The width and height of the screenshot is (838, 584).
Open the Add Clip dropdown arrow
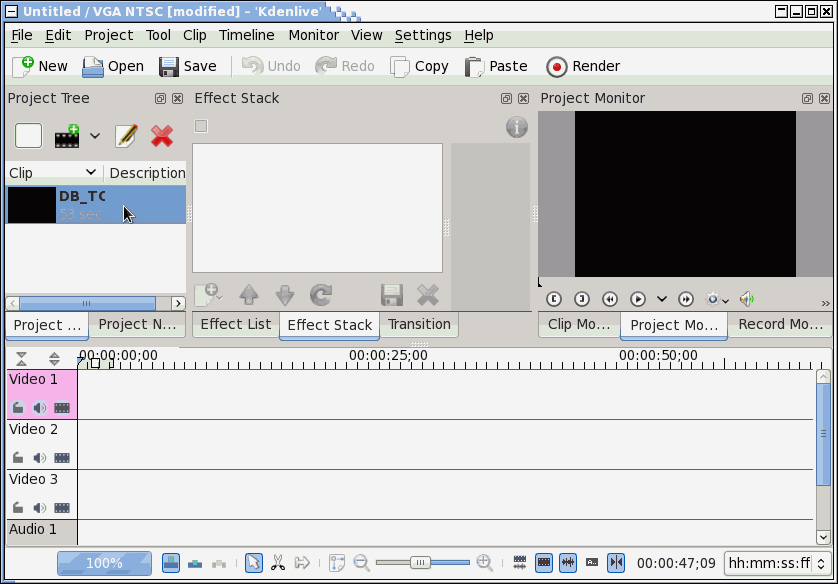click(95, 136)
